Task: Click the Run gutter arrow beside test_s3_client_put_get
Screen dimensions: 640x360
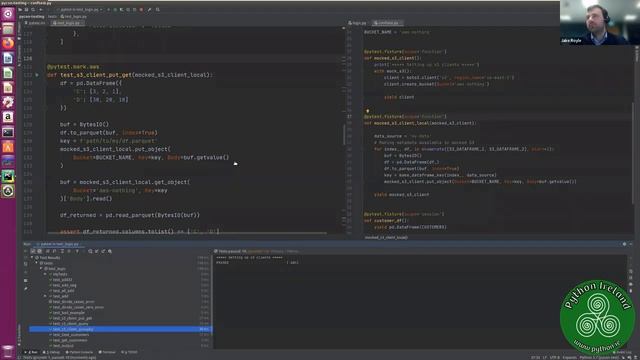Action: pyautogui.click(x=37, y=75)
